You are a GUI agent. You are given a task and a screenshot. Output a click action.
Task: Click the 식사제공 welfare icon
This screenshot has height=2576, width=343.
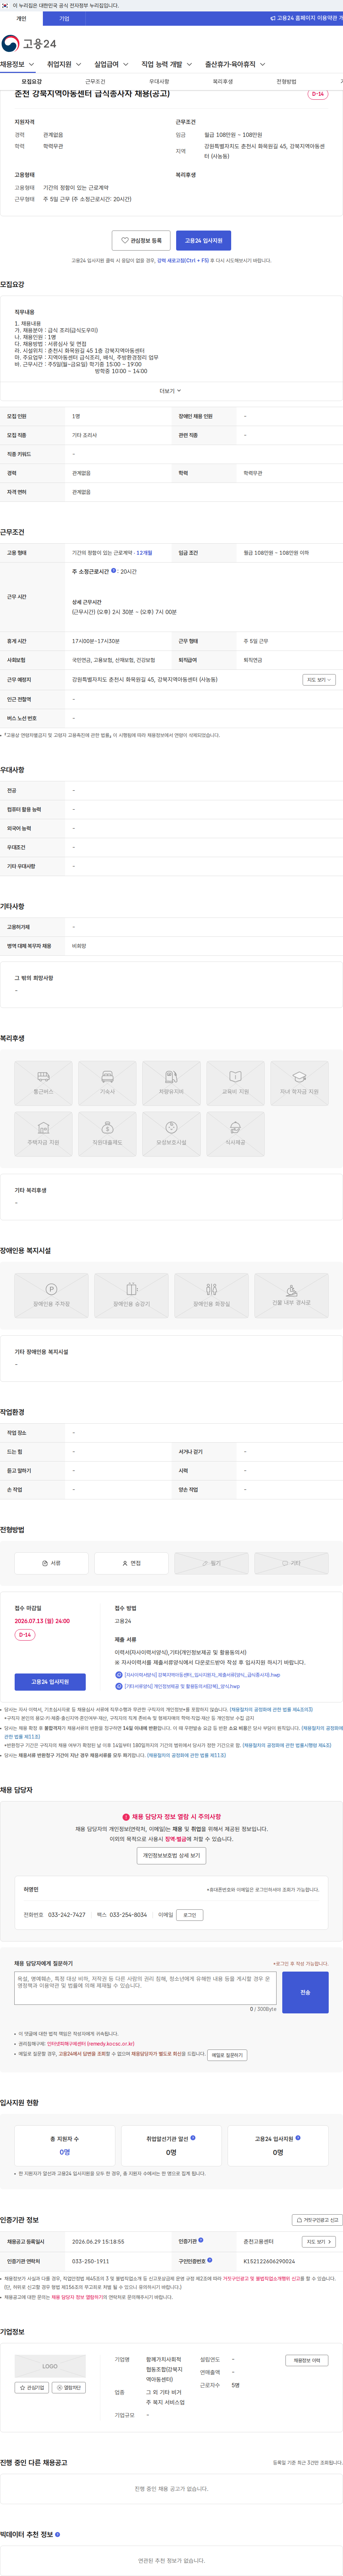pos(235,1134)
